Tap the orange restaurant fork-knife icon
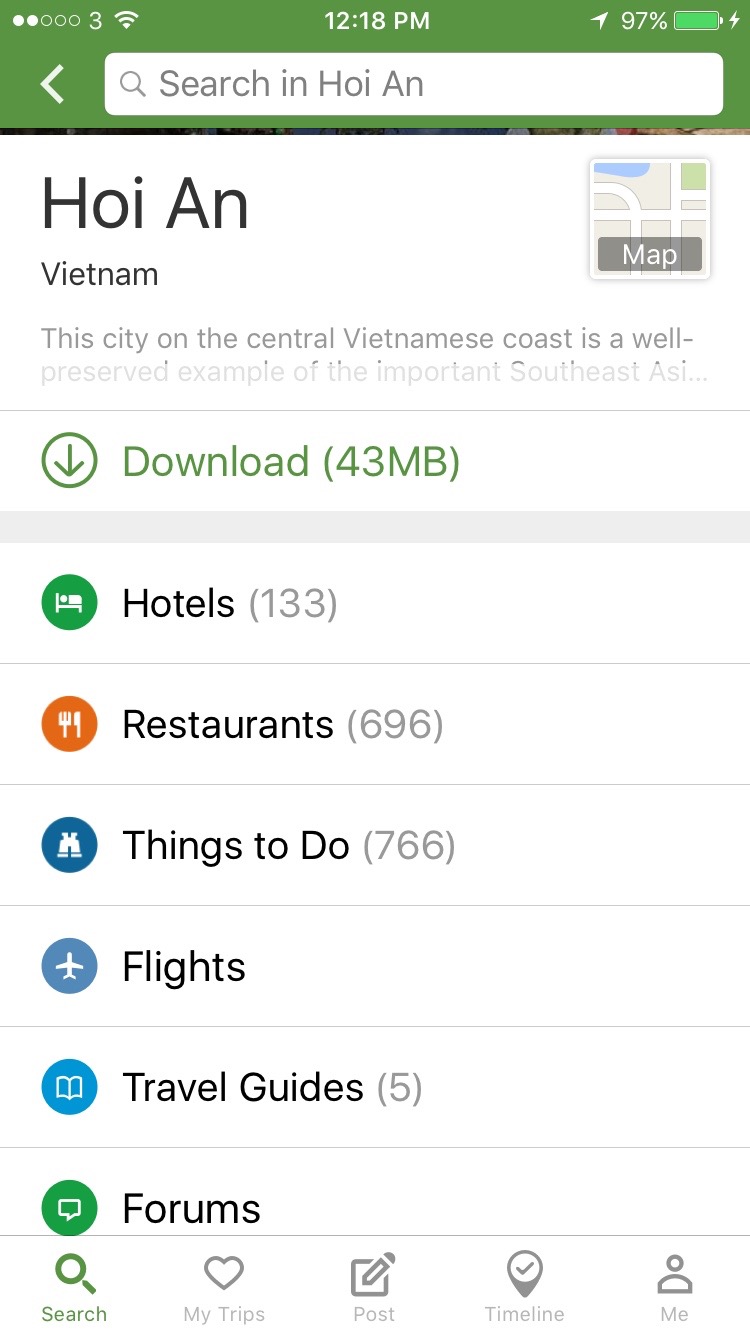 point(69,724)
